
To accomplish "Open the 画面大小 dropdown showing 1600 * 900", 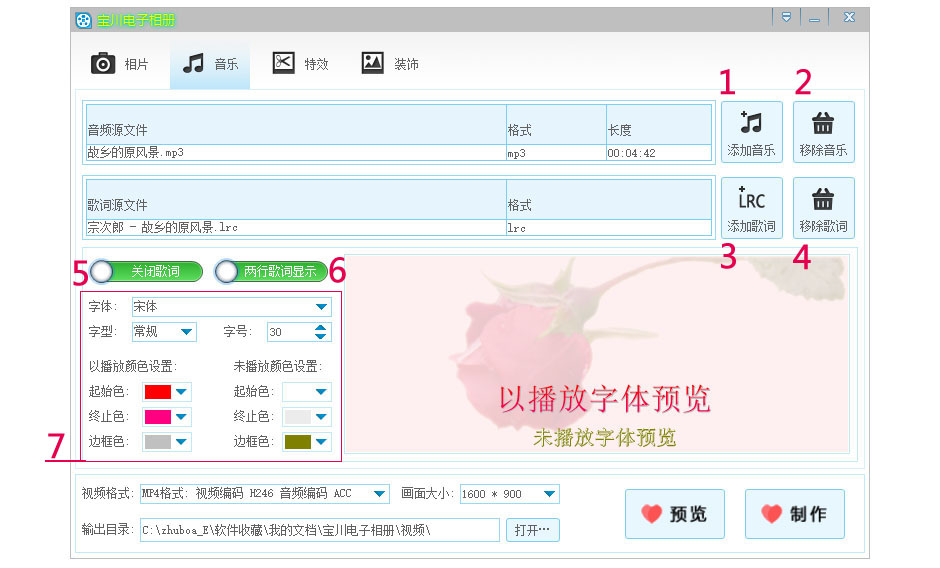I will [x=510, y=494].
